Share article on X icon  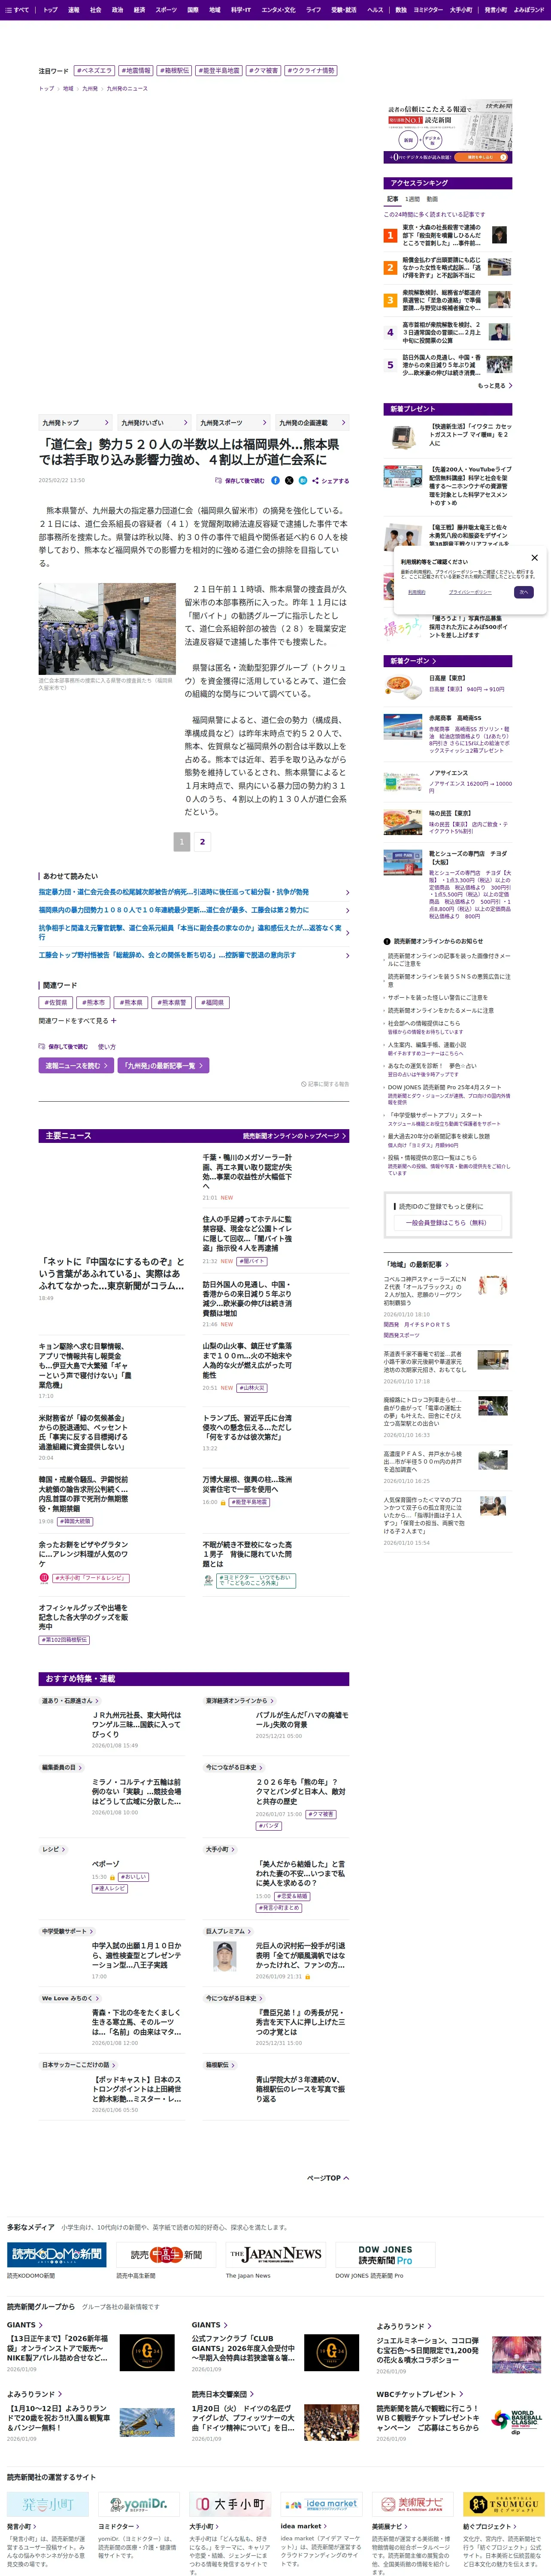(289, 481)
